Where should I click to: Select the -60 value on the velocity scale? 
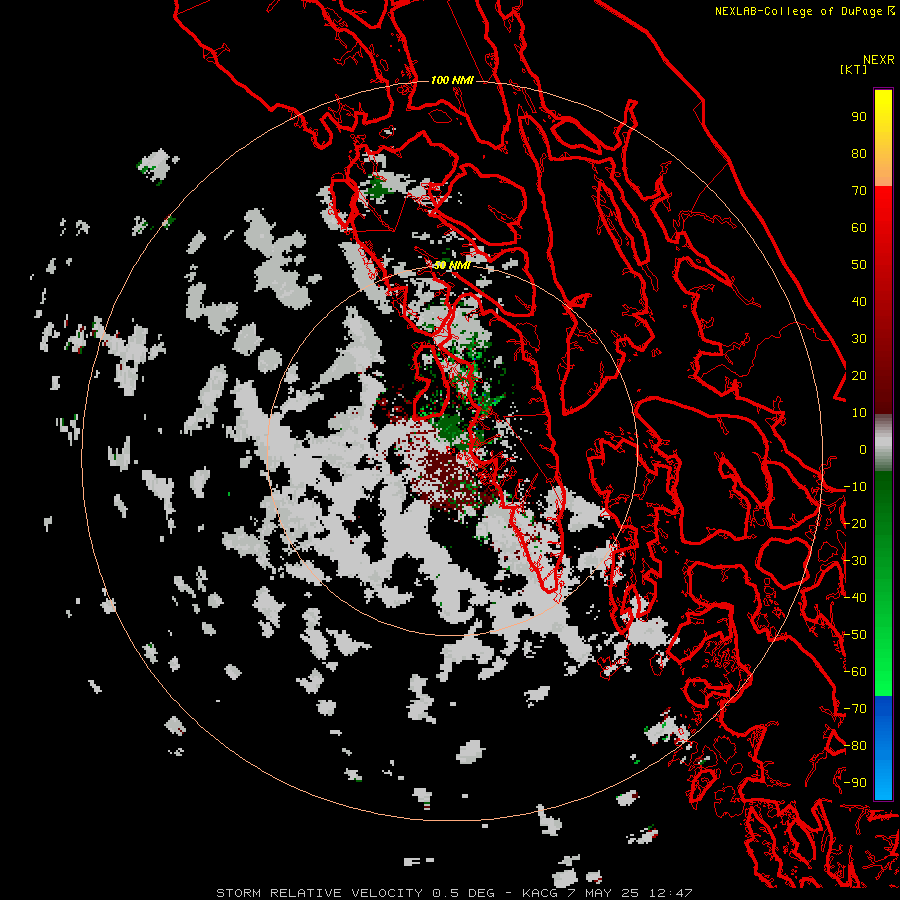855,672
